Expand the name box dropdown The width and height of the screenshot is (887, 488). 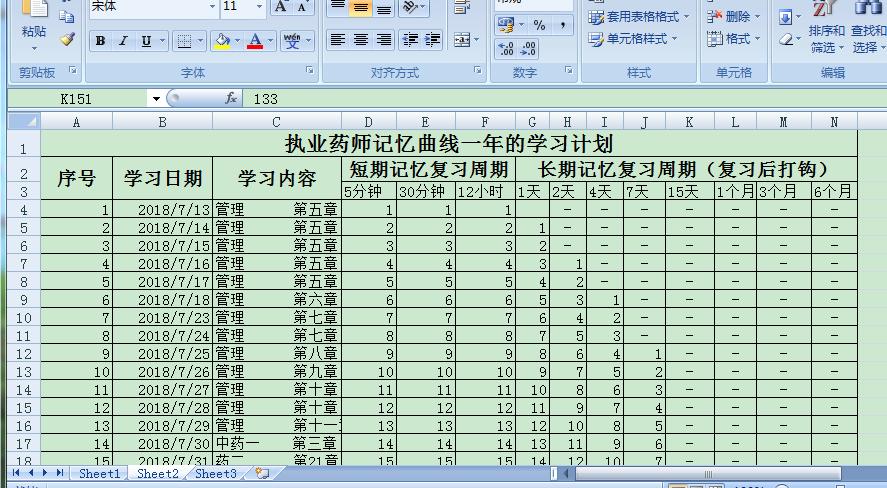tap(156, 100)
